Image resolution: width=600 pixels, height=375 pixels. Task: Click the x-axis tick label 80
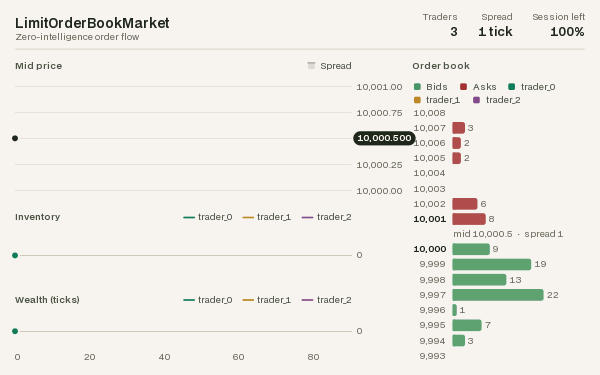click(313, 357)
